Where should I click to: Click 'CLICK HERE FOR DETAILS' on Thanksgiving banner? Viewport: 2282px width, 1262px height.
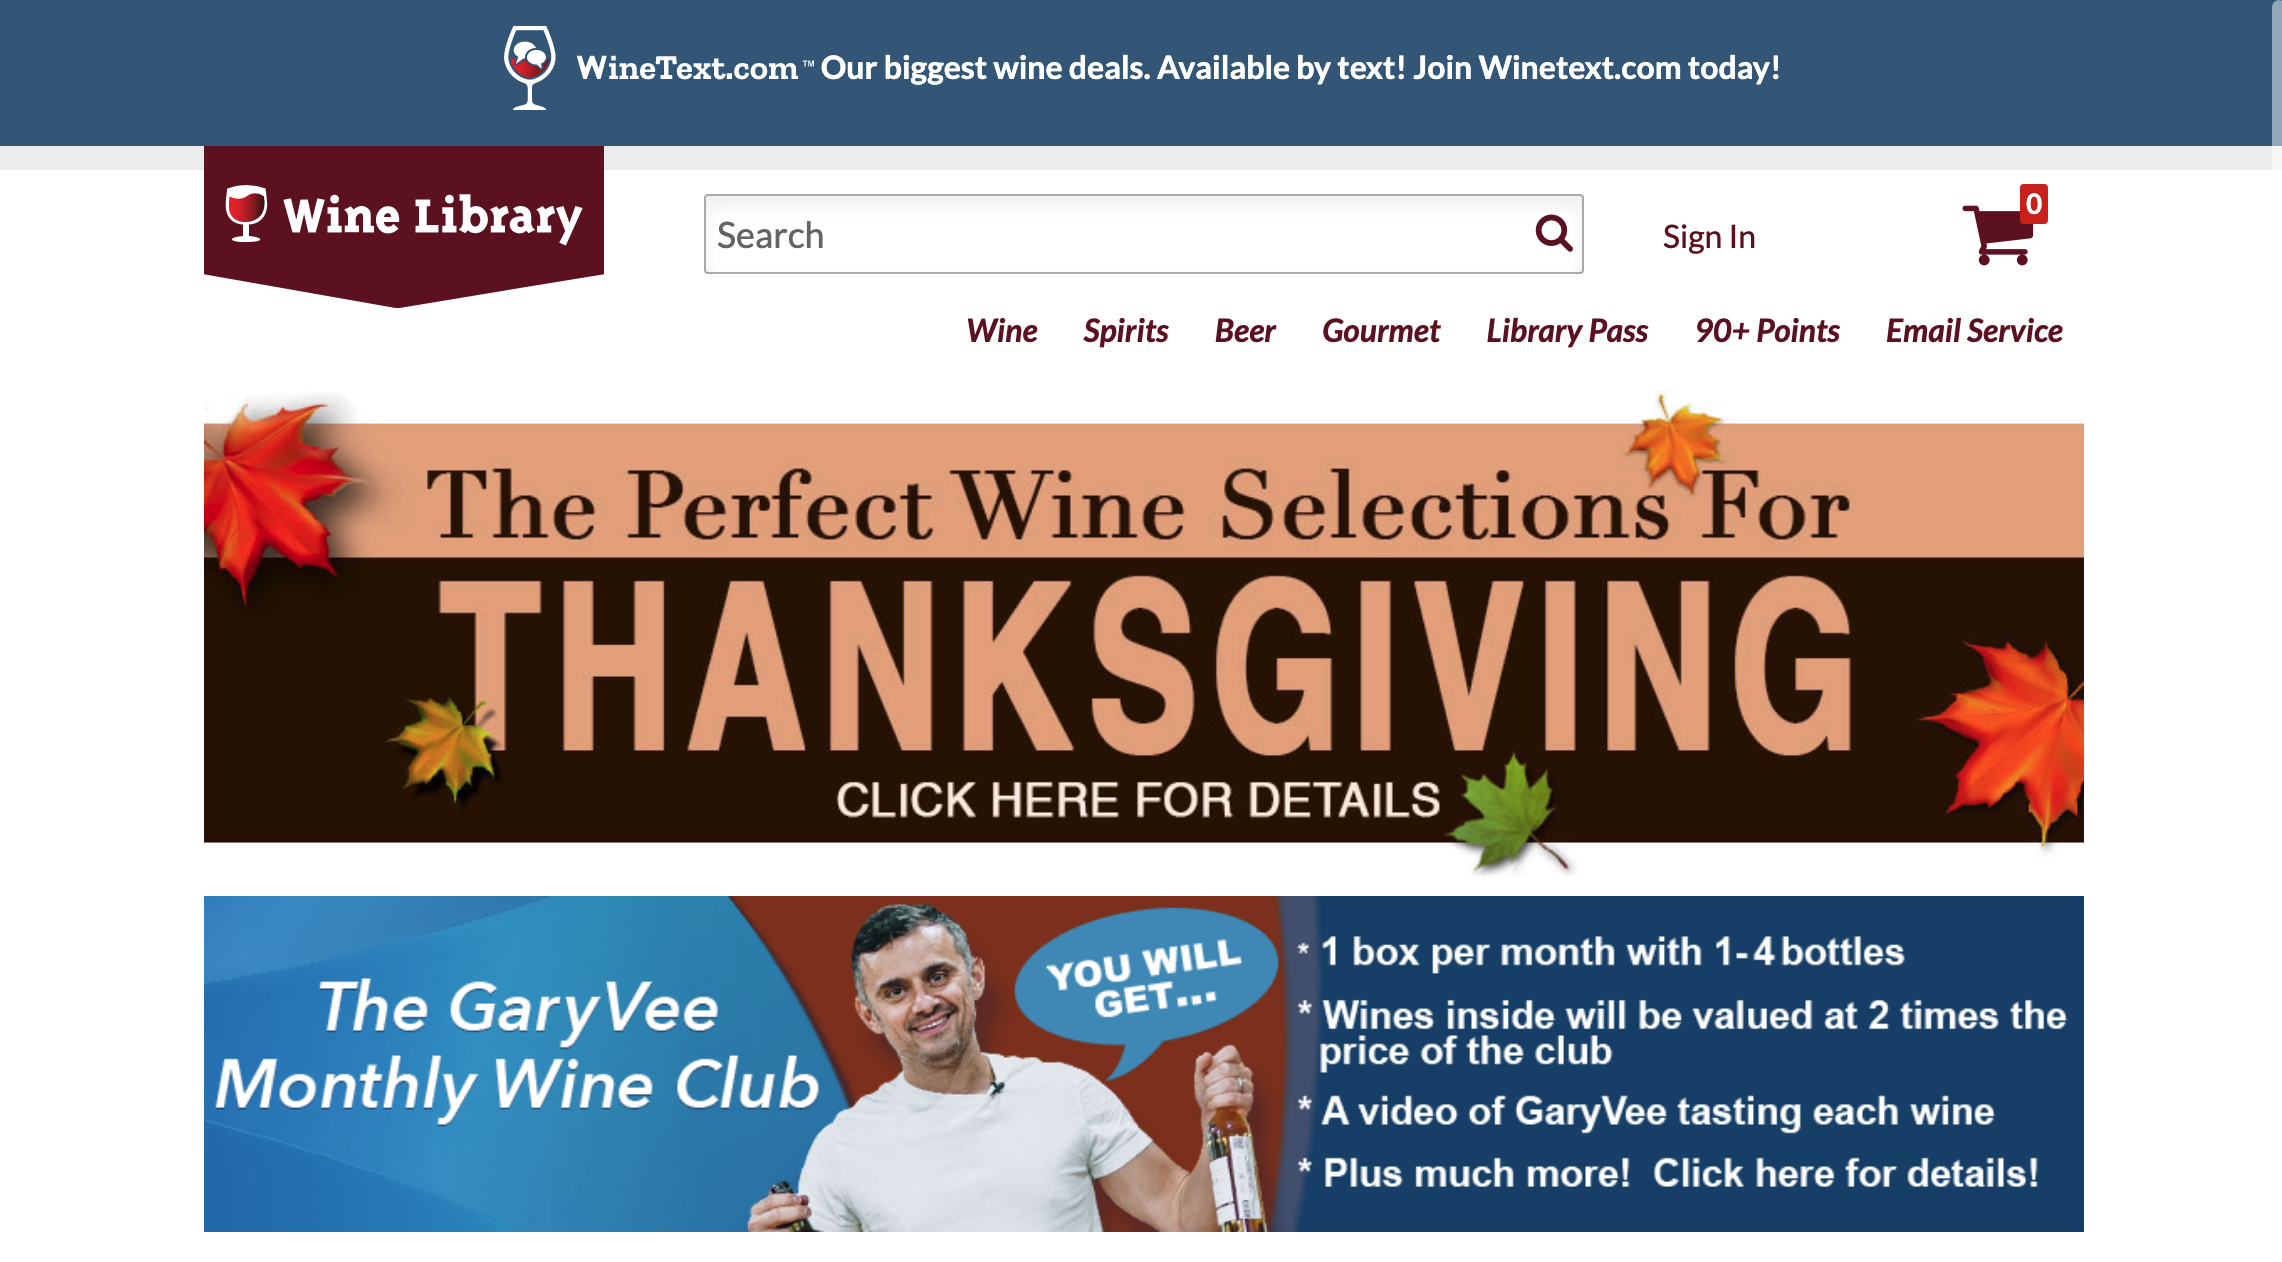click(x=1138, y=800)
